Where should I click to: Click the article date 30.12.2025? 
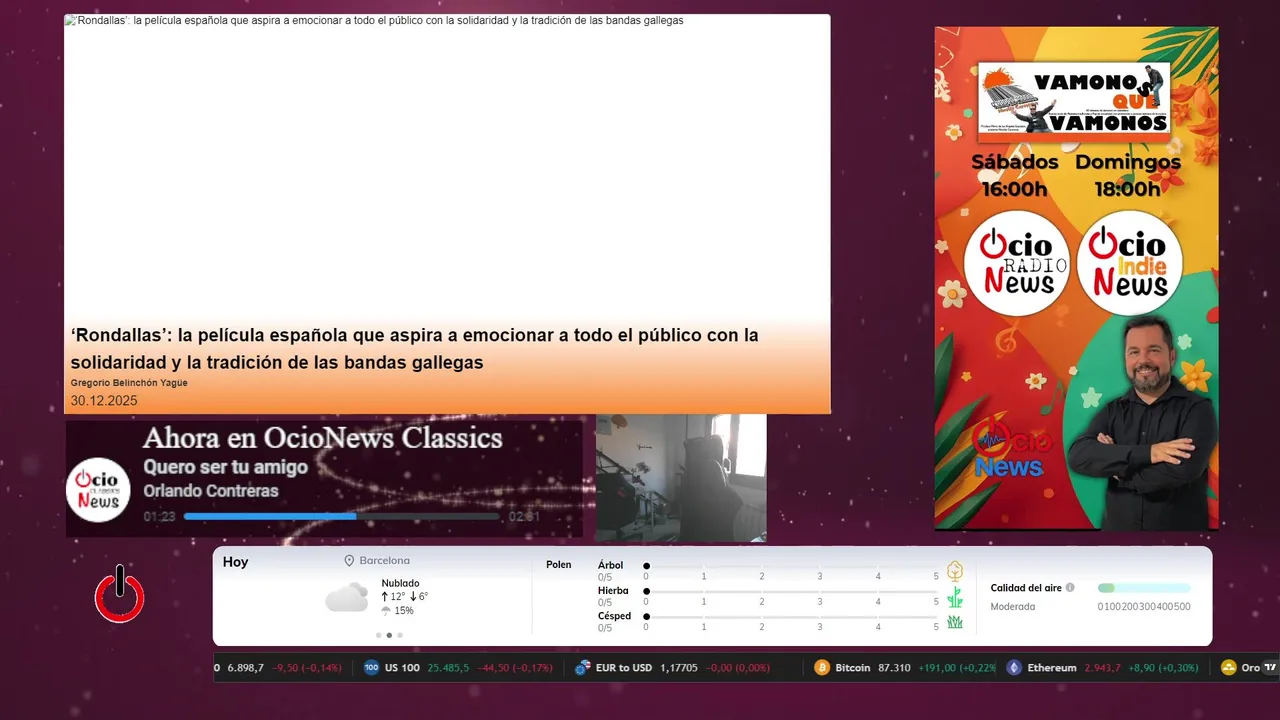104,401
